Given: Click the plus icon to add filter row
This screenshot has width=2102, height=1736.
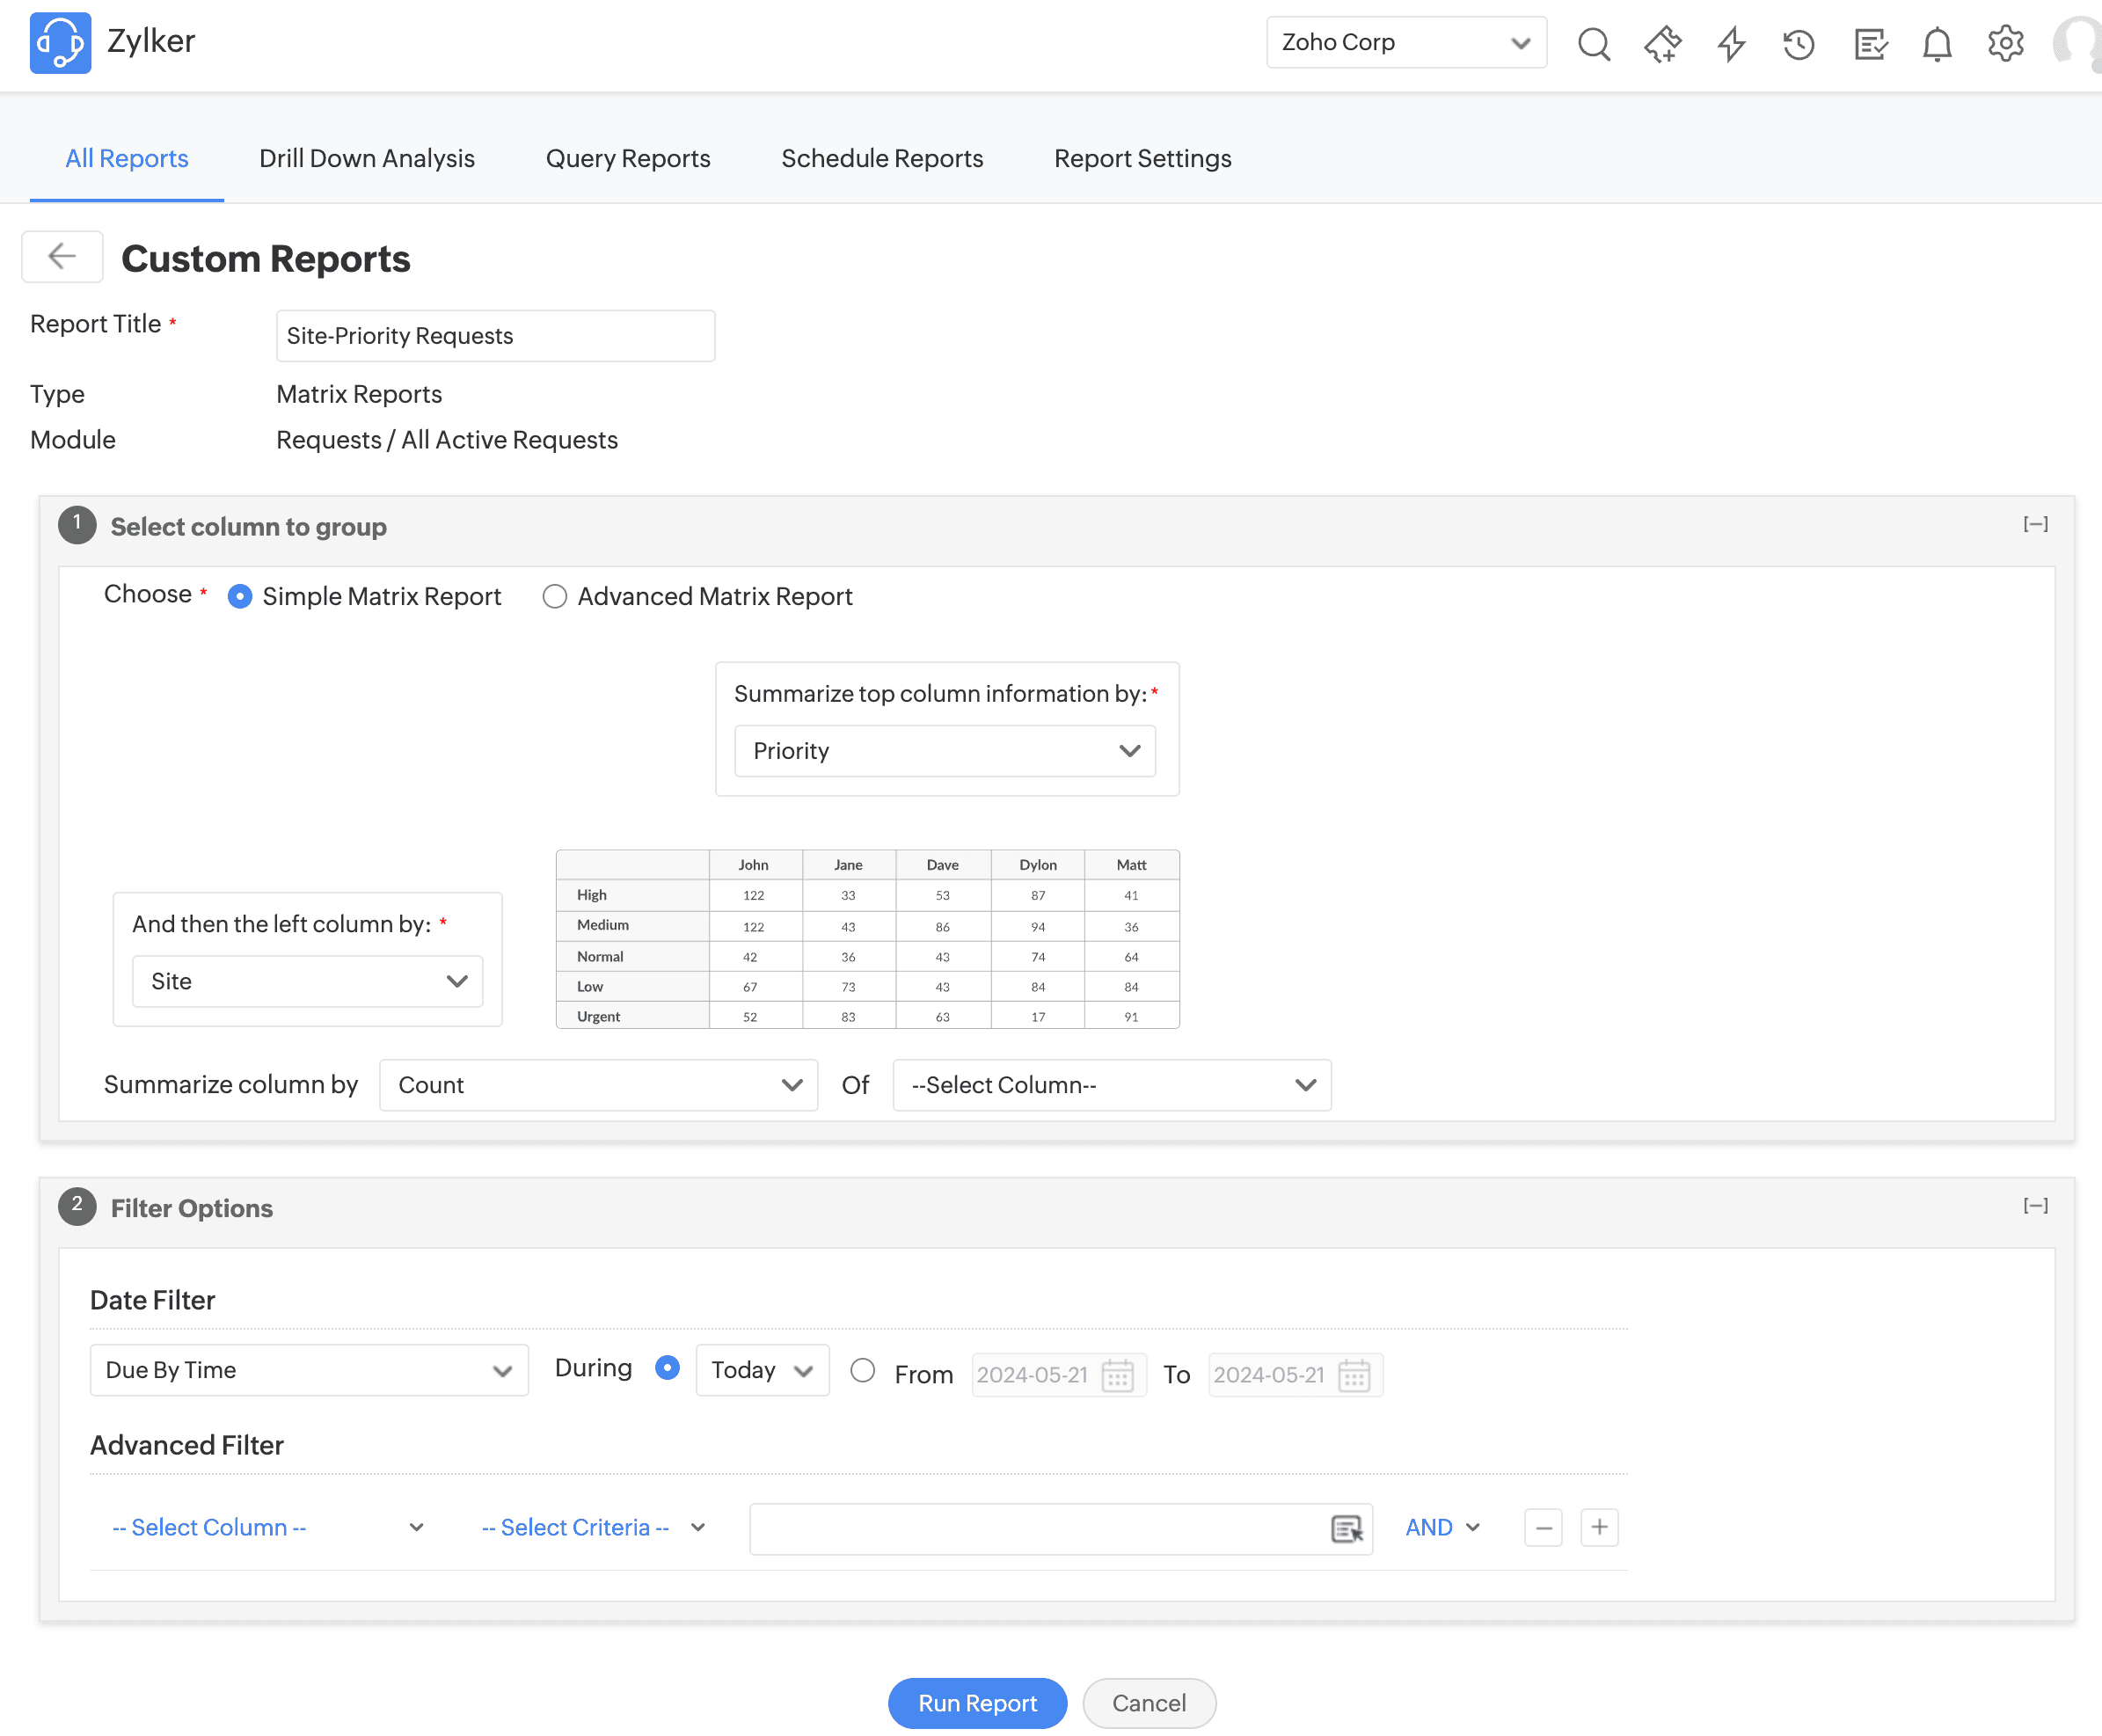Looking at the screenshot, I should [1598, 1527].
